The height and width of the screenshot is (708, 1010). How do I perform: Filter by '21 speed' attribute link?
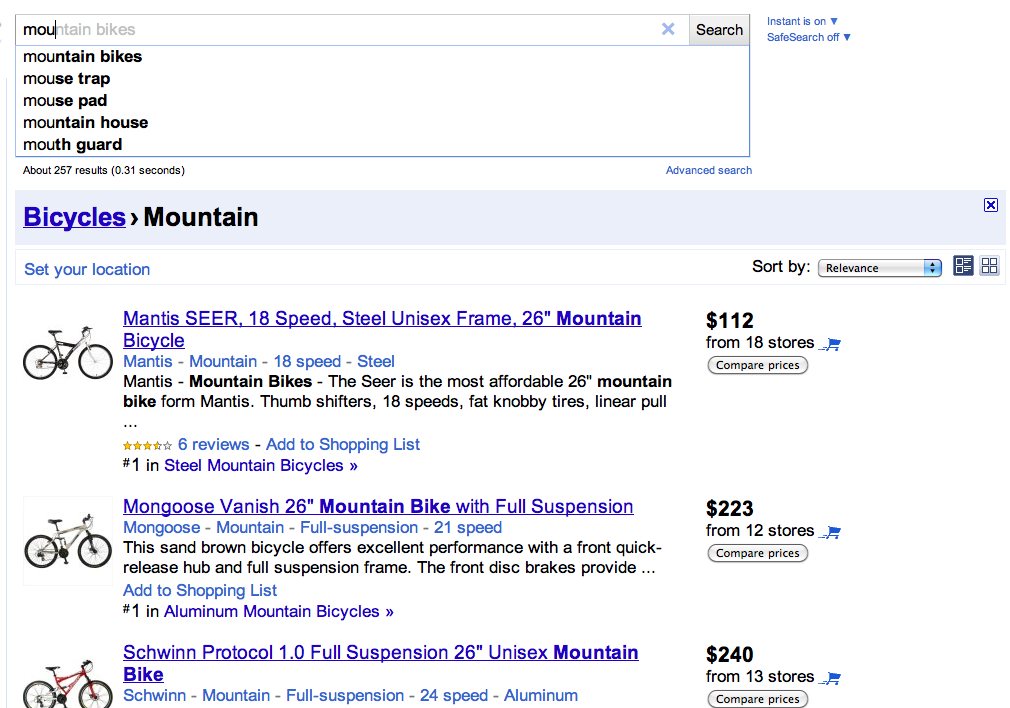coord(468,528)
